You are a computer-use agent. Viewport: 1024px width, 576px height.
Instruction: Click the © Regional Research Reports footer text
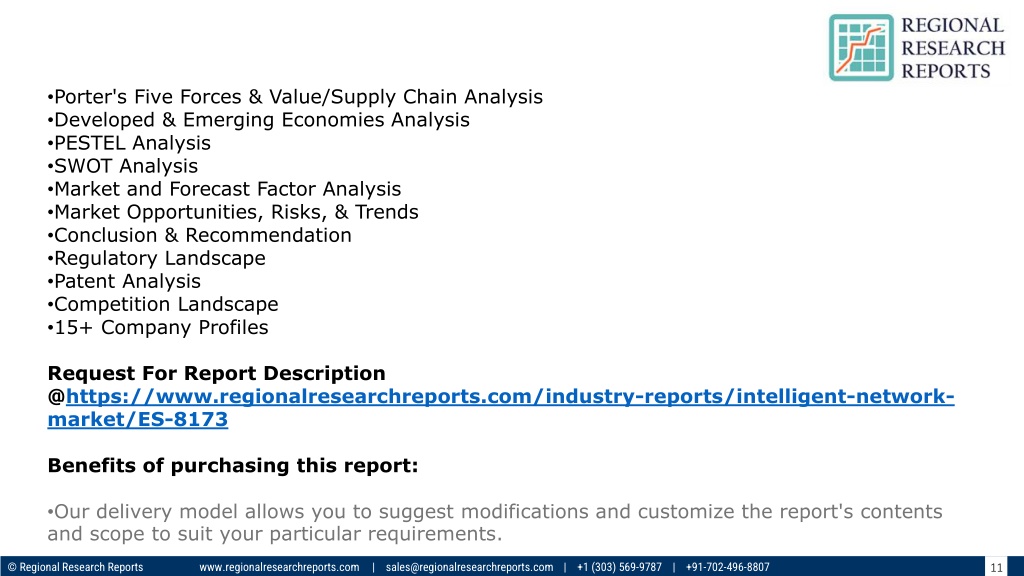pyautogui.click(x=75, y=567)
